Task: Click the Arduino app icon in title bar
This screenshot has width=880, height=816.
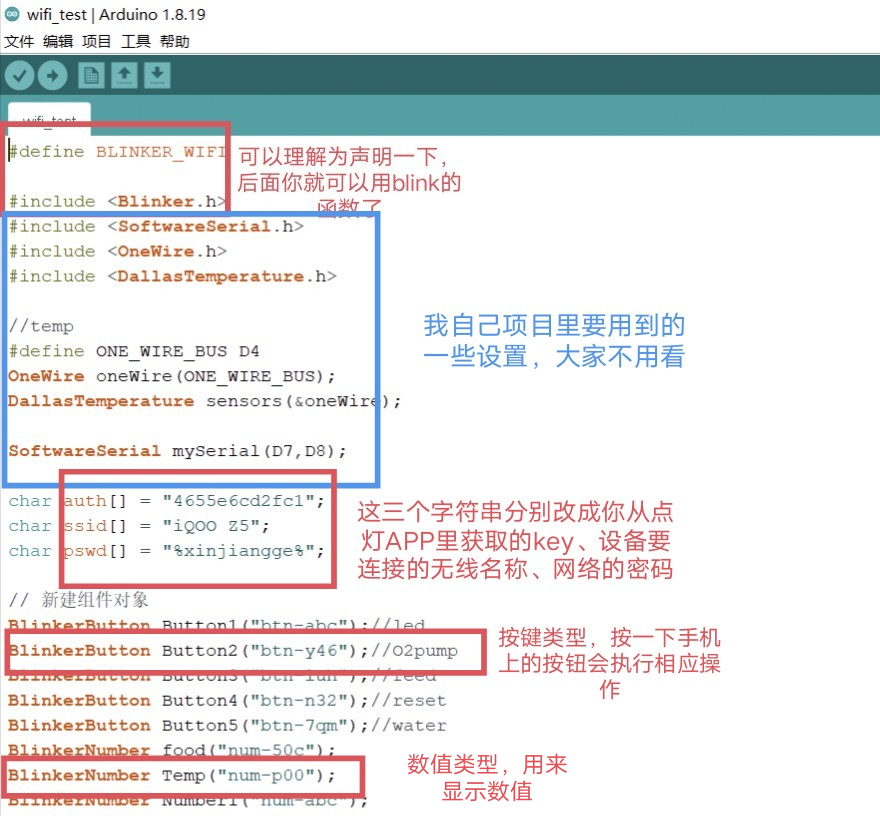Action: pyautogui.click(x=12, y=14)
